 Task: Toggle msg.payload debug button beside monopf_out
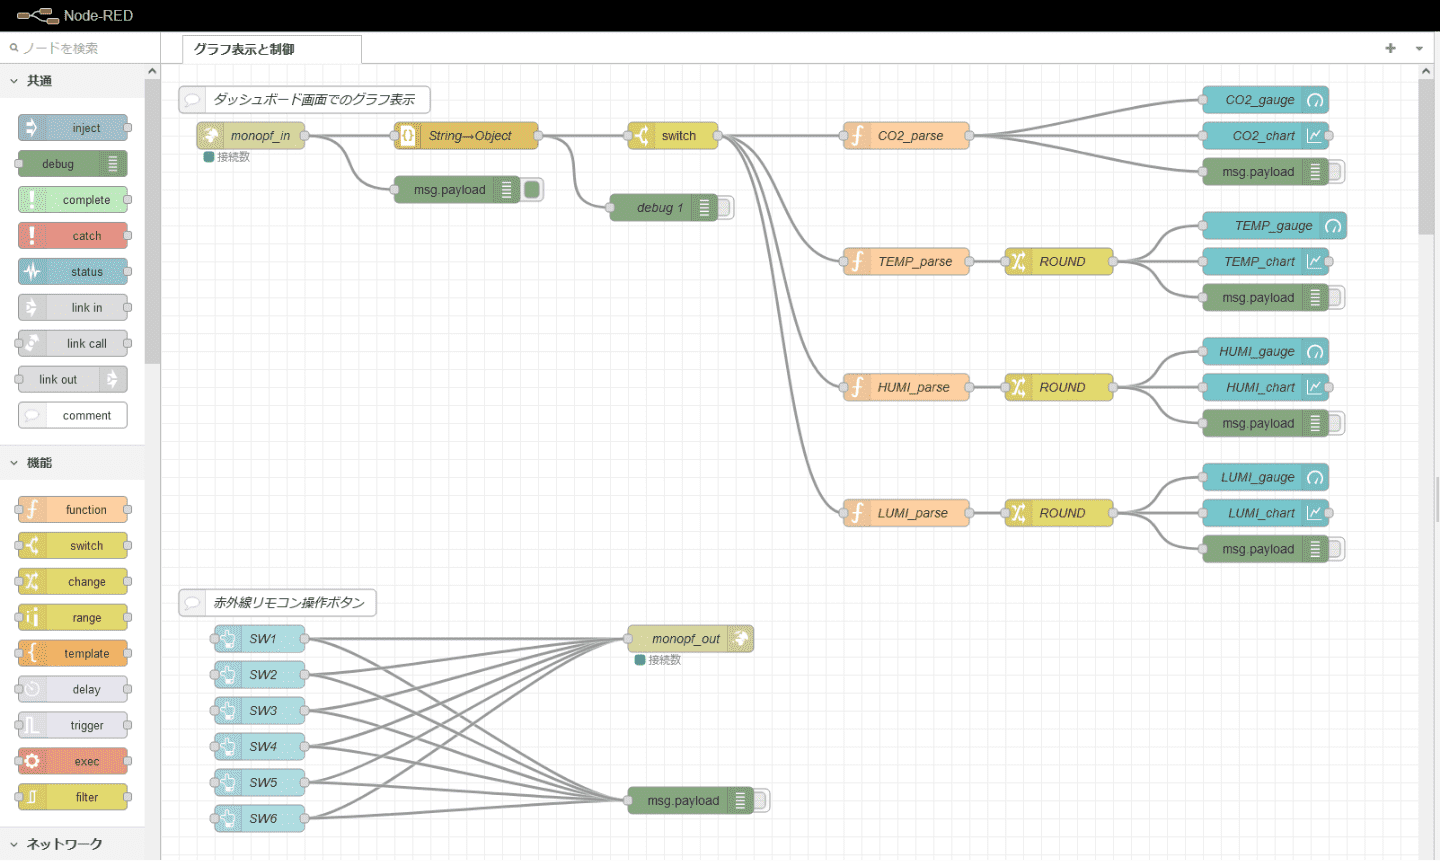[x=761, y=801]
